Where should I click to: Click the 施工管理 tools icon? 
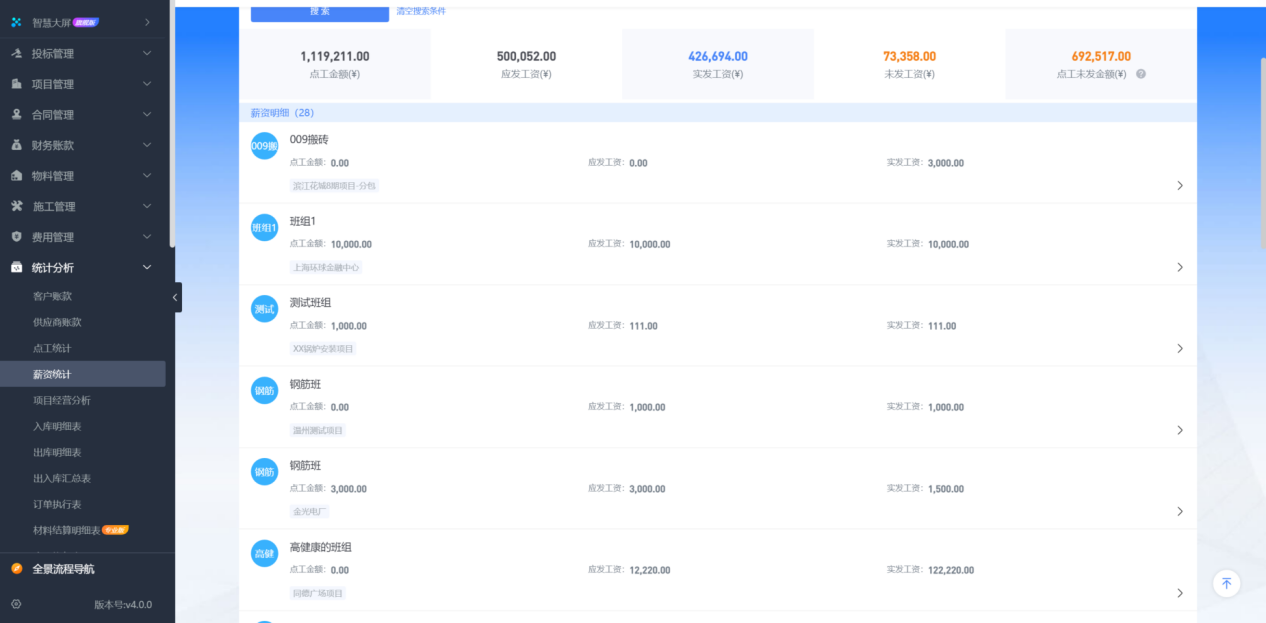tap(16, 207)
